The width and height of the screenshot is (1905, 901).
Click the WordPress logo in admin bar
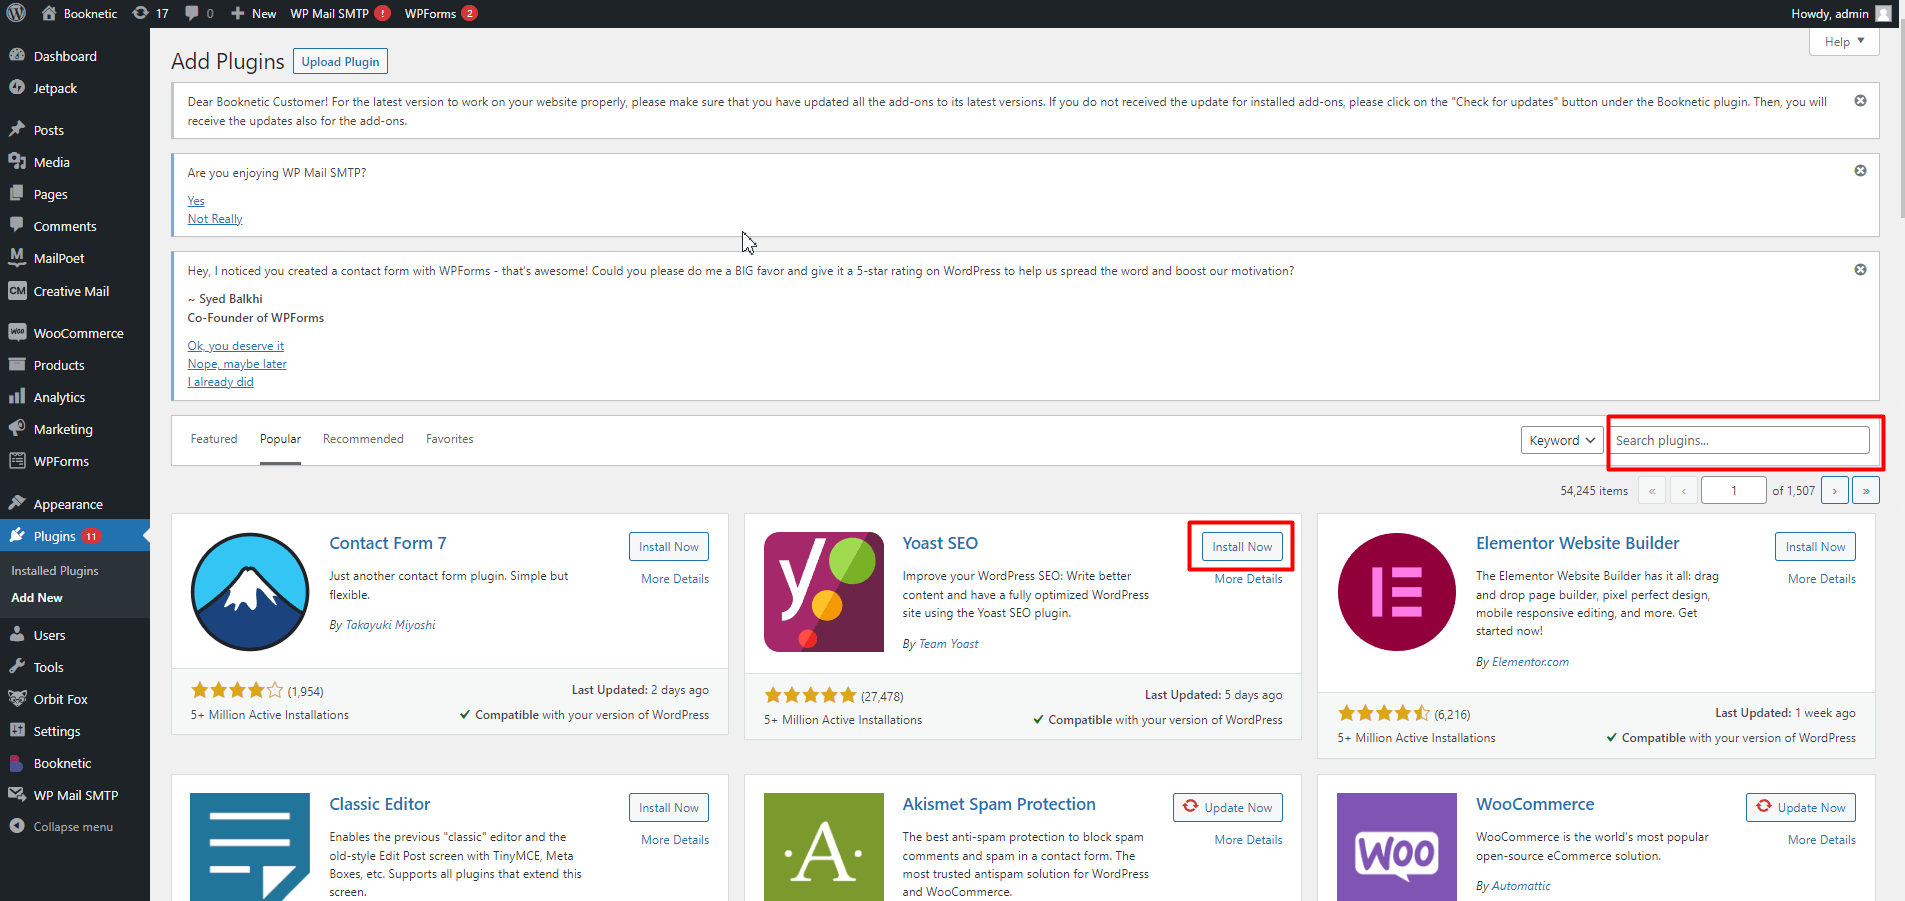pos(16,13)
